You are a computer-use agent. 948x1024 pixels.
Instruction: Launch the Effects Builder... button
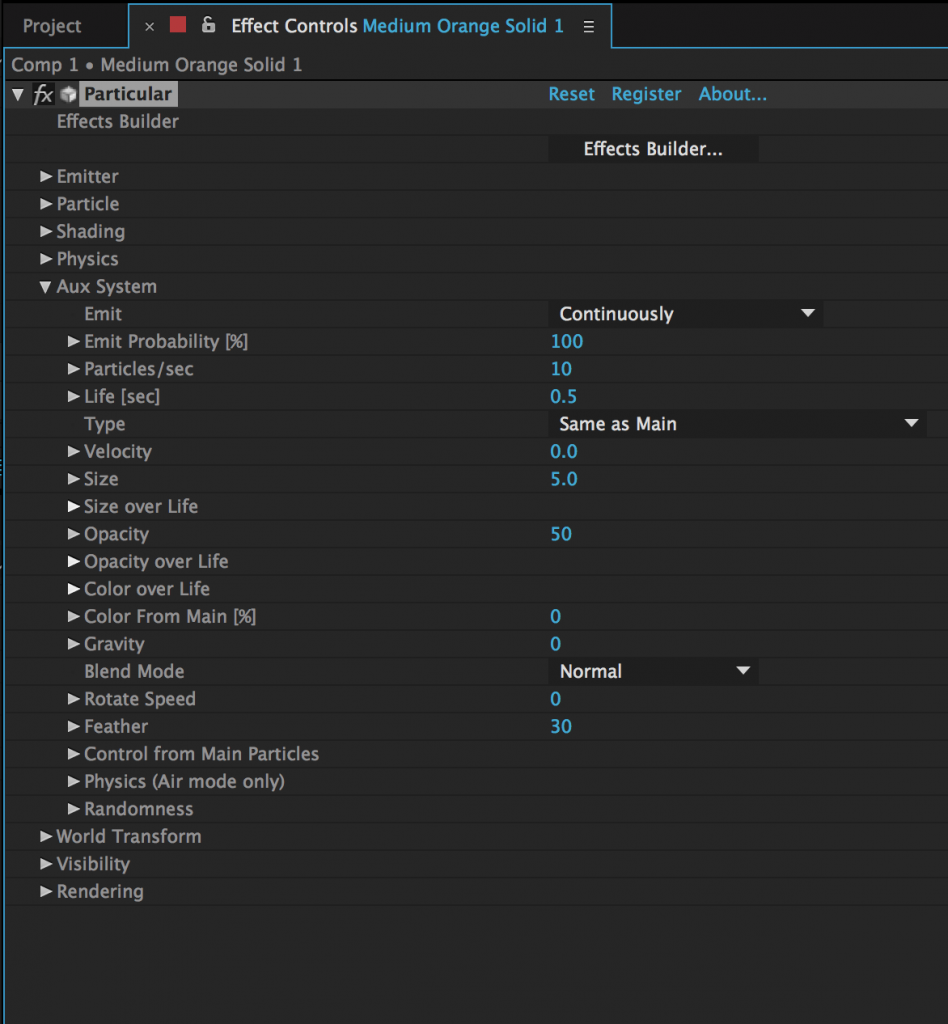click(x=653, y=149)
